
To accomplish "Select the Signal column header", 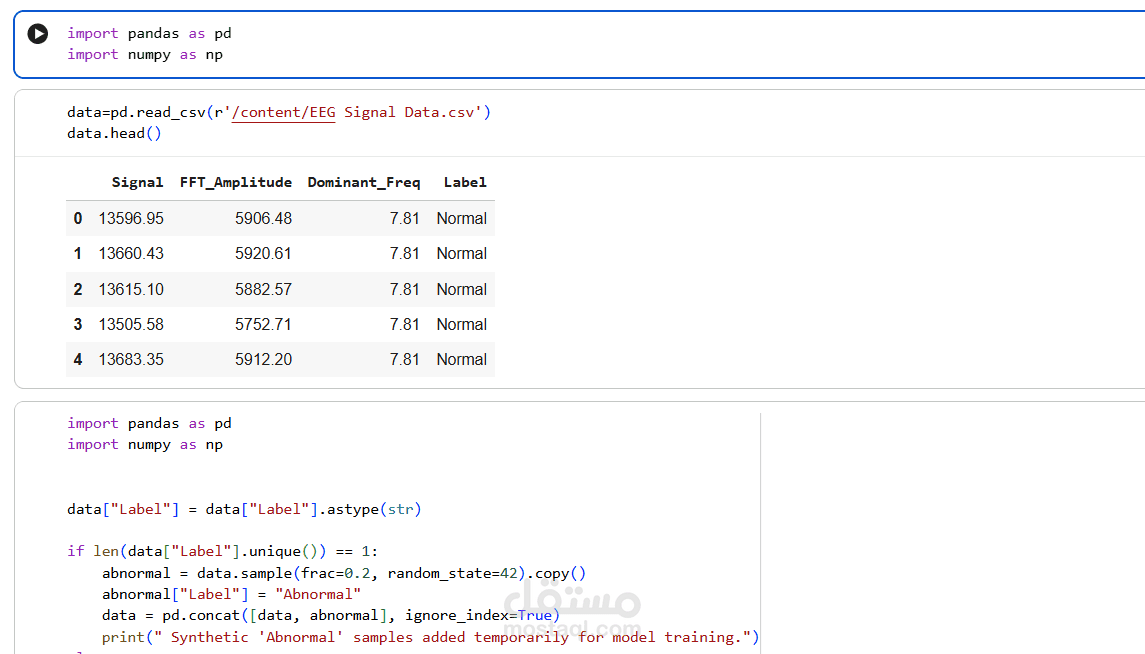I will pyautogui.click(x=137, y=182).
